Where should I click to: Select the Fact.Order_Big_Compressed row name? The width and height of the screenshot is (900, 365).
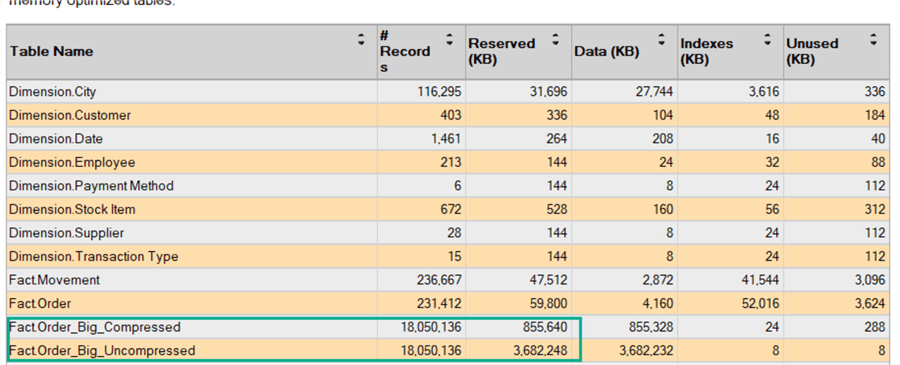tap(95, 327)
